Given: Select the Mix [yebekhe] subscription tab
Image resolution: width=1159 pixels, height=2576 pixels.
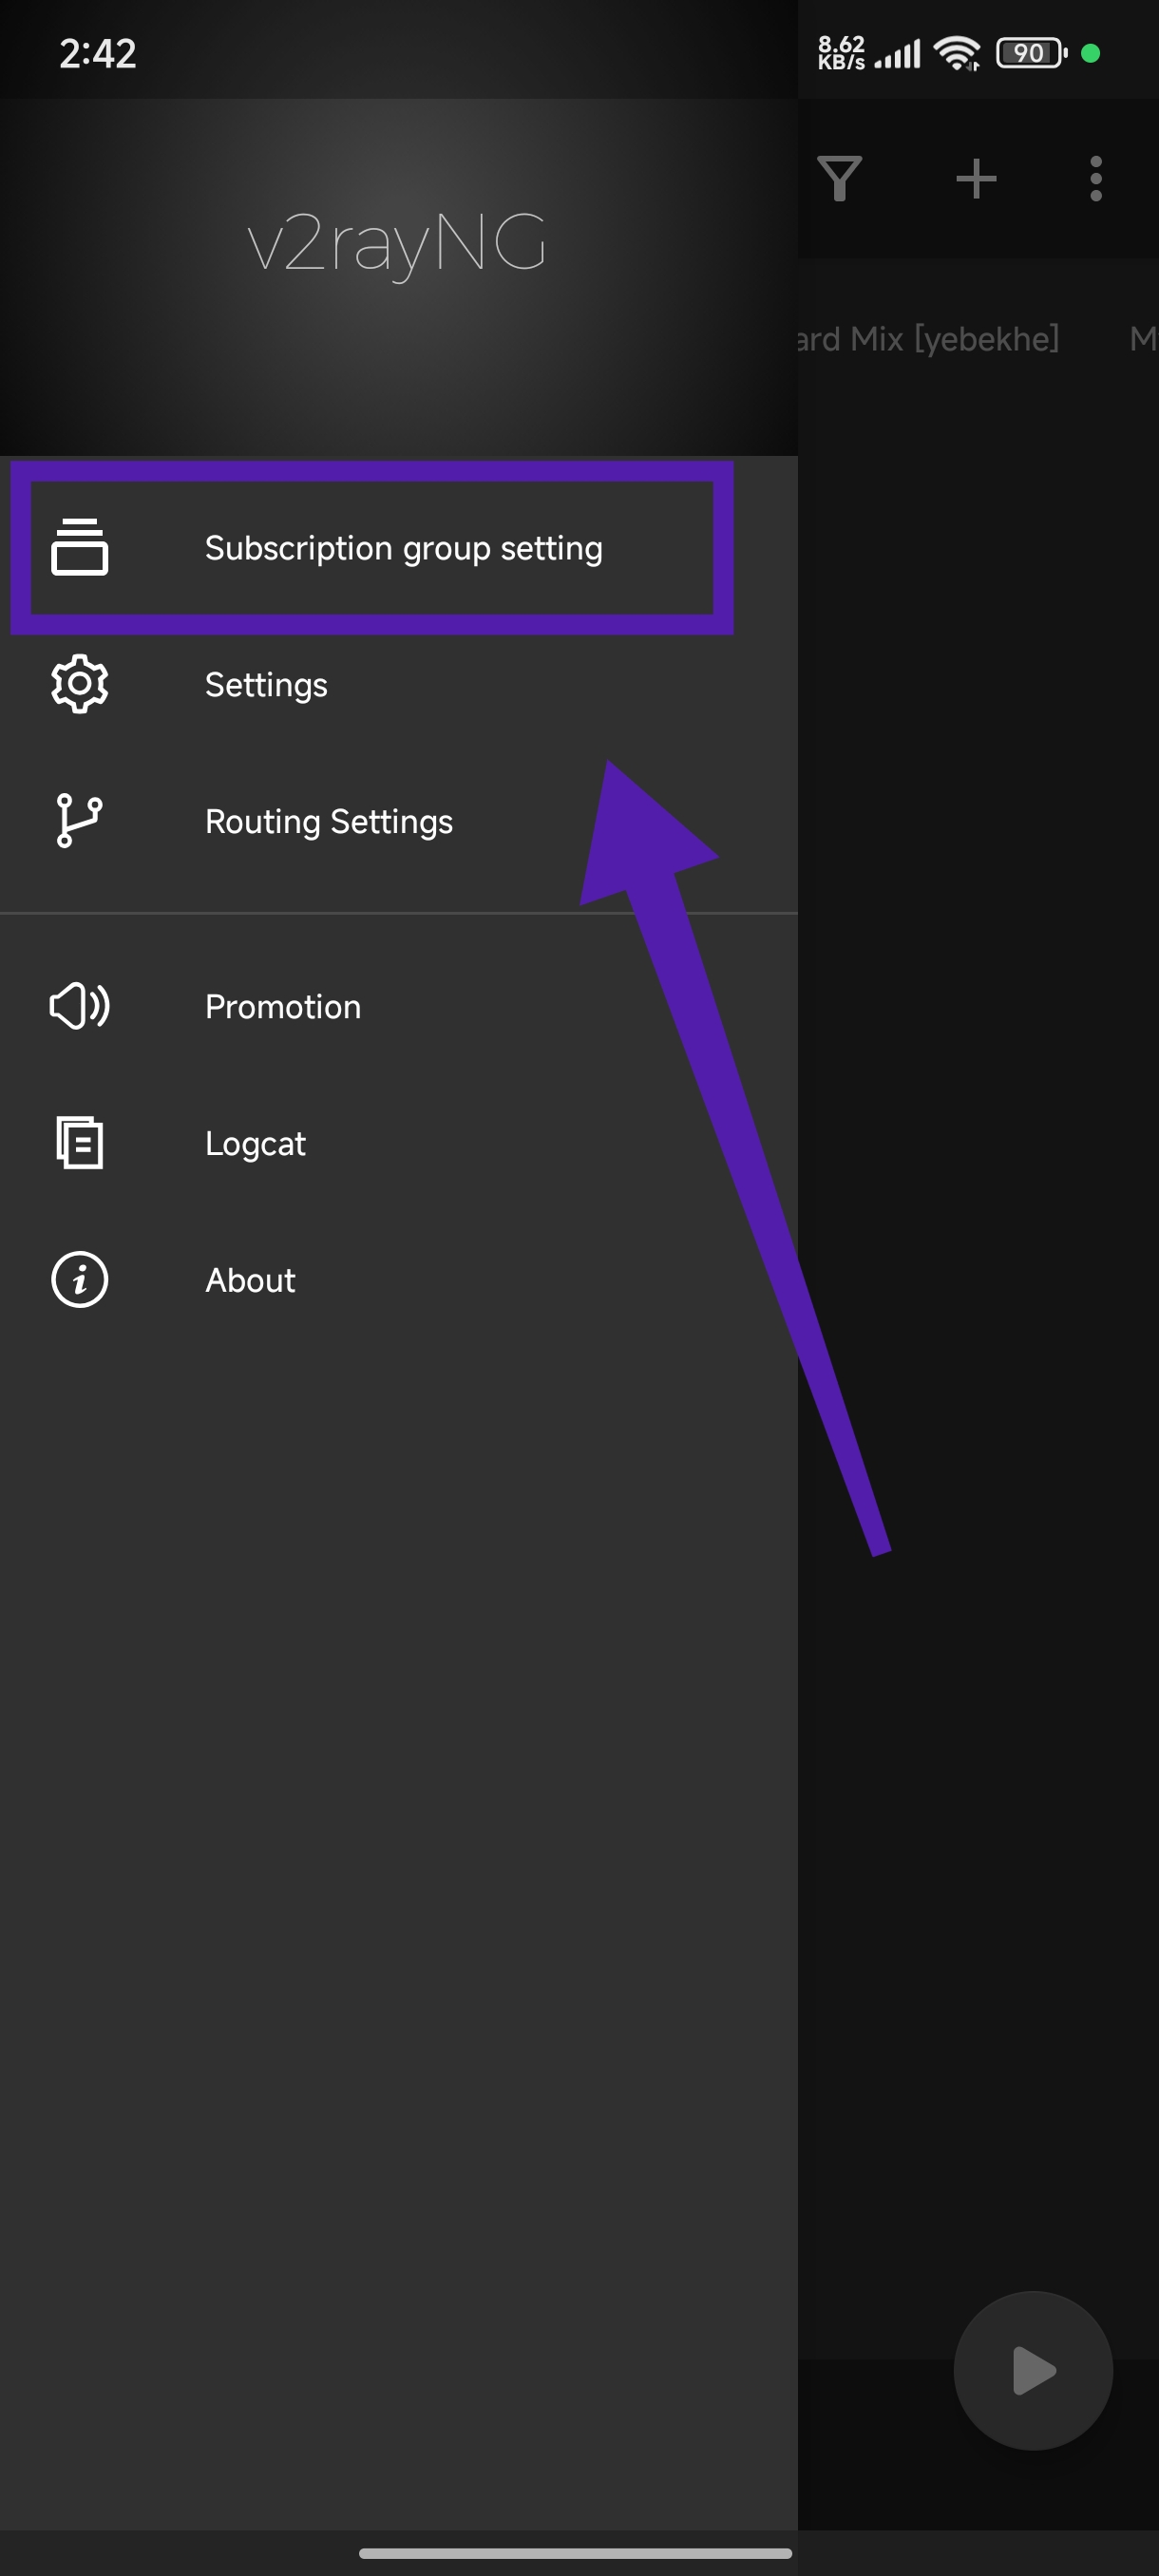Looking at the screenshot, I should pos(928,339).
